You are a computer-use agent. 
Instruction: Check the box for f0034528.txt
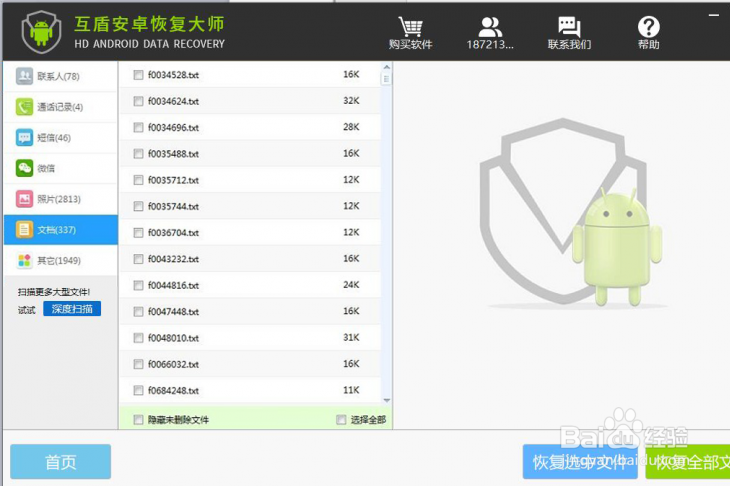click(138, 75)
